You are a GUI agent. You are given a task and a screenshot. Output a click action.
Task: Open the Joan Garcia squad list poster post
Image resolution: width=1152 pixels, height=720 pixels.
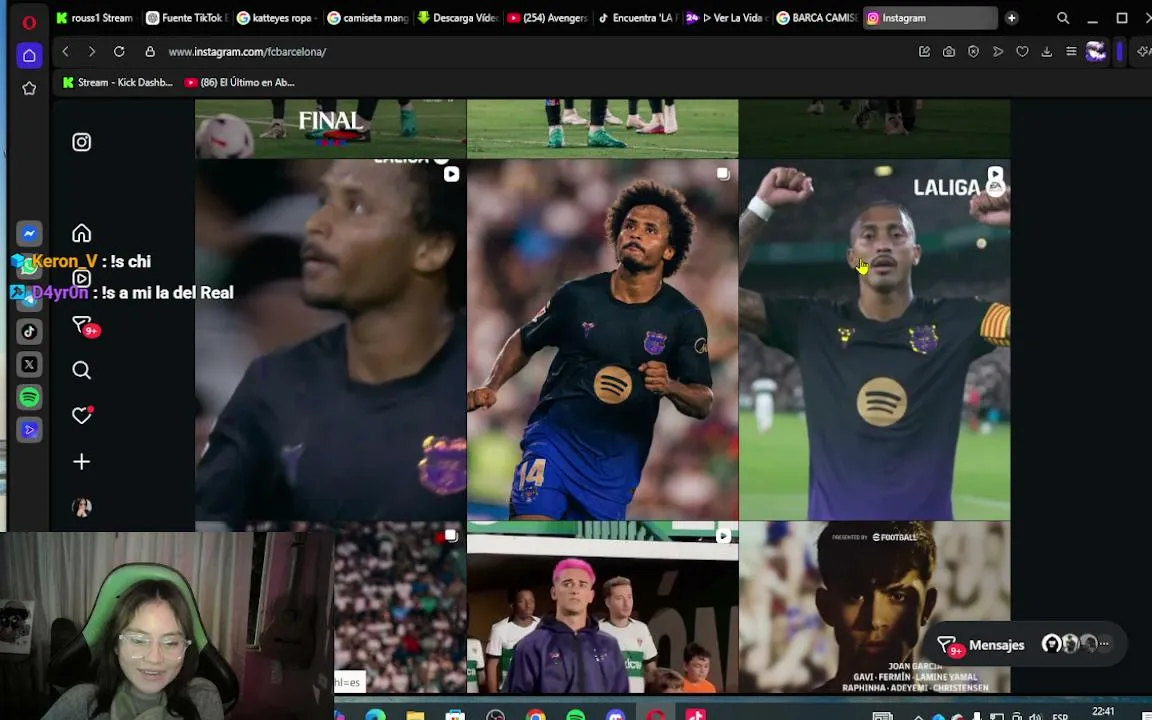coord(874,608)
